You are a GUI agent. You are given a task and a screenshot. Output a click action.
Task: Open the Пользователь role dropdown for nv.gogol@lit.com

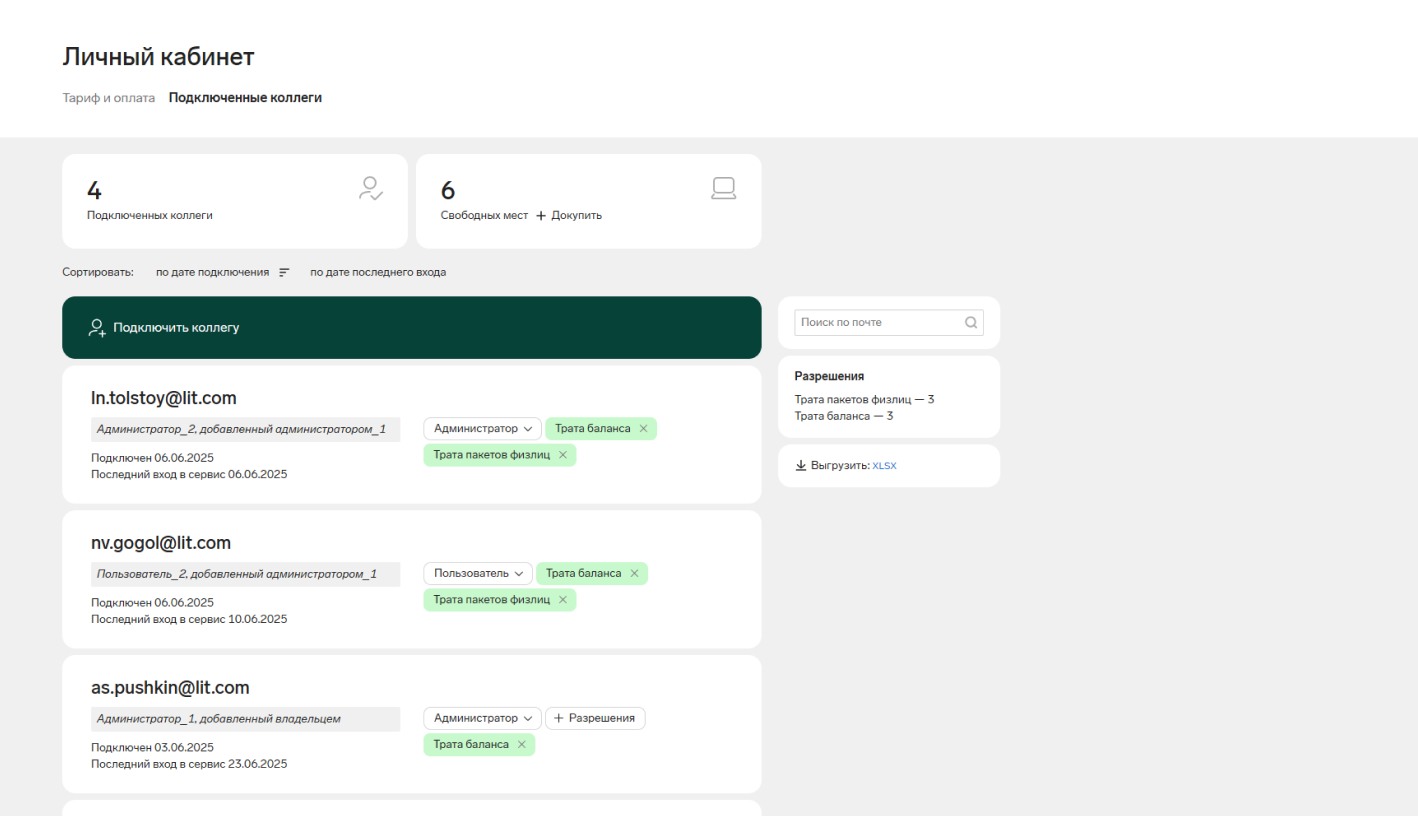[478, 573]
